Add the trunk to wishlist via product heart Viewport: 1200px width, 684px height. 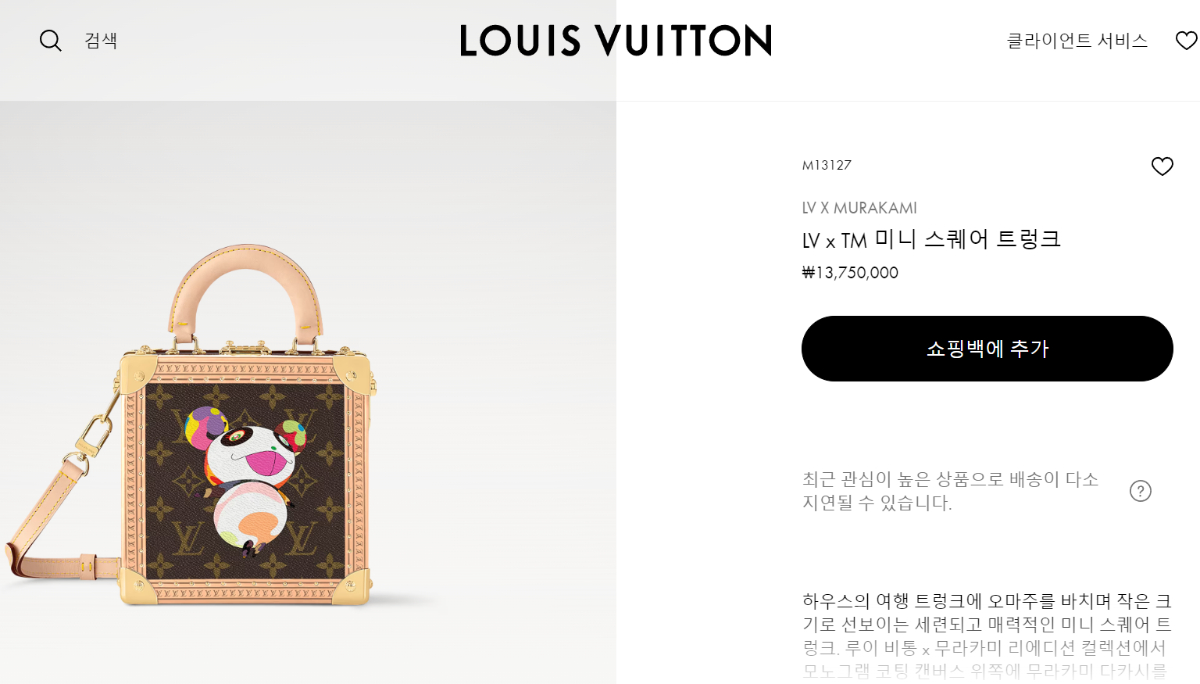point(1162,167)
